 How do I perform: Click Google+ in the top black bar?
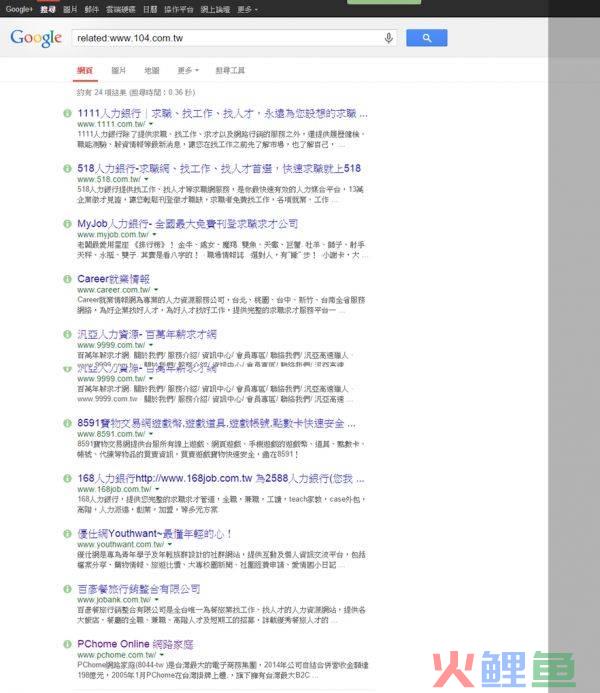pyautogui.click(x=19, y=9)
